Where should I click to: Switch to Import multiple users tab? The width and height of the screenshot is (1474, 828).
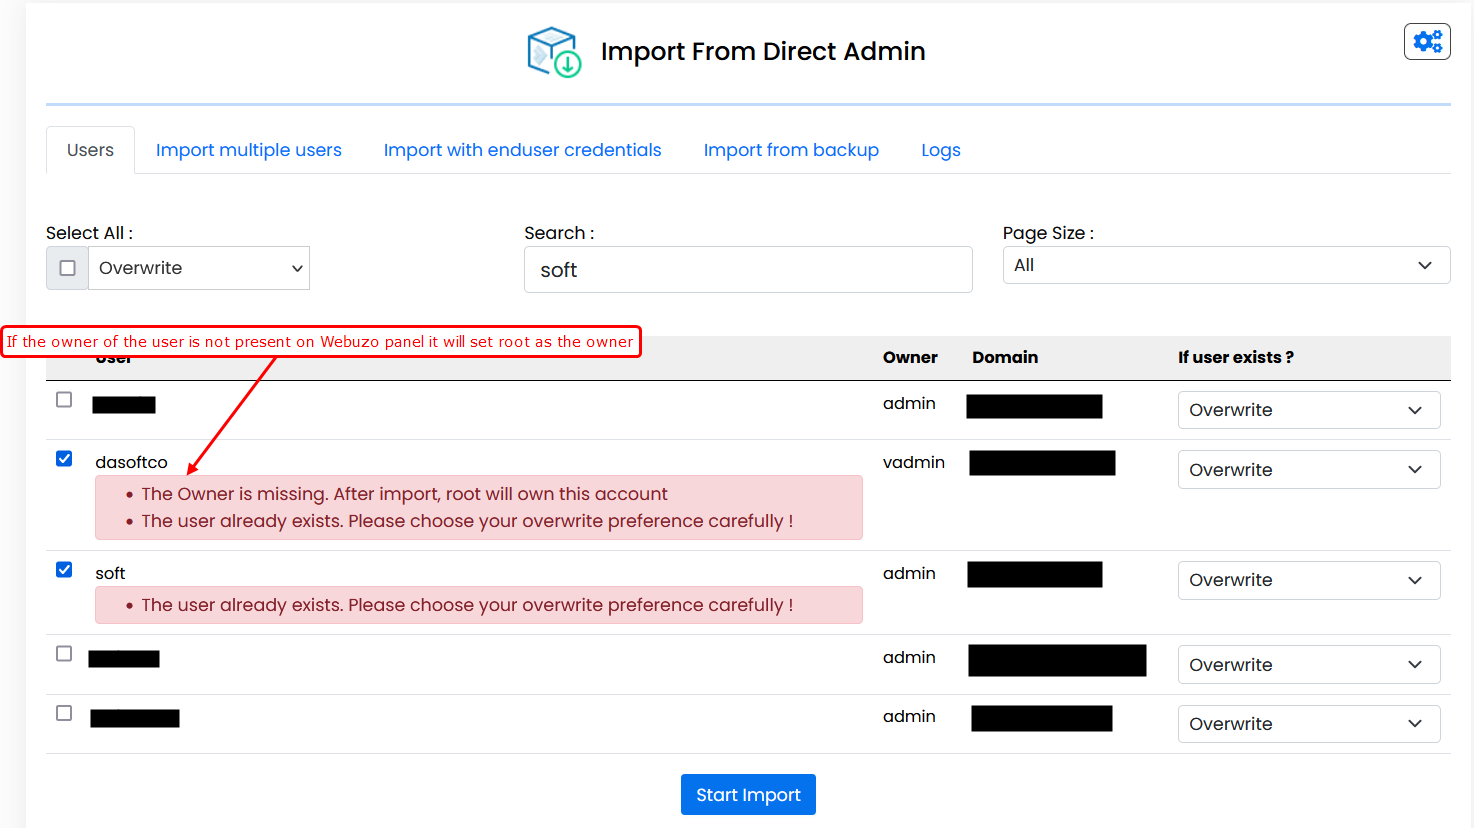[249, 150]
